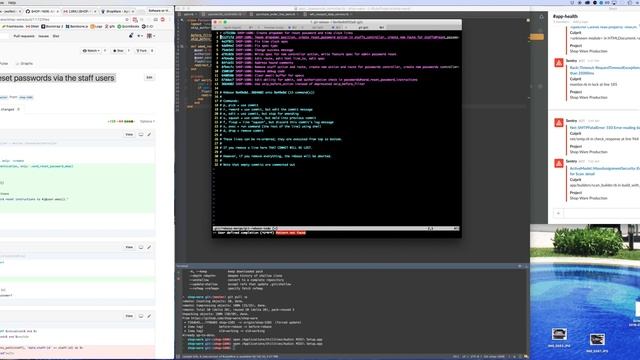Click the desktop icon on the third changed file
This screenshot has height=360, width=640.
click(x=141, y=316)
